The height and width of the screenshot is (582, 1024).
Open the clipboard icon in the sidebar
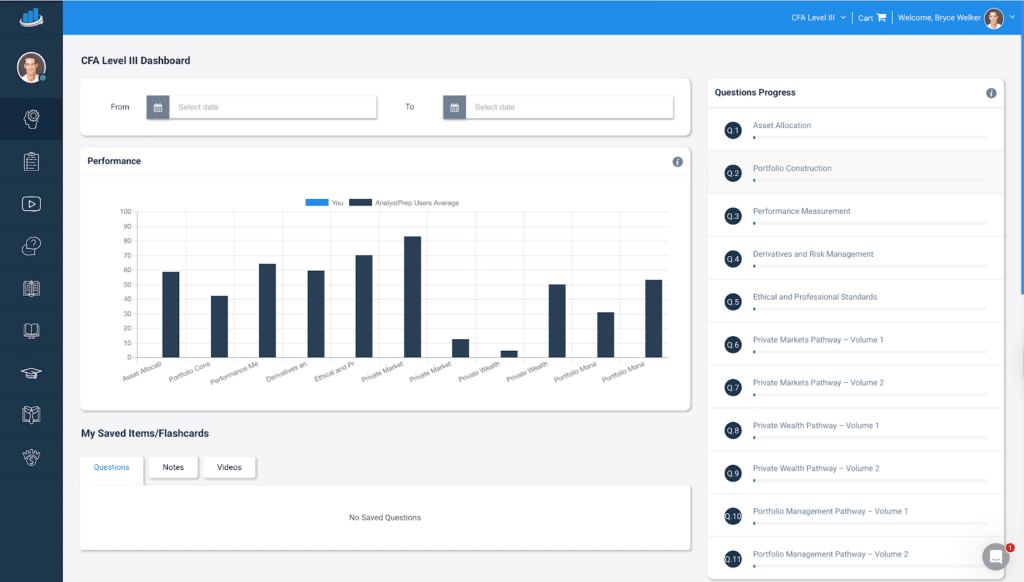(x=31, y=161)
